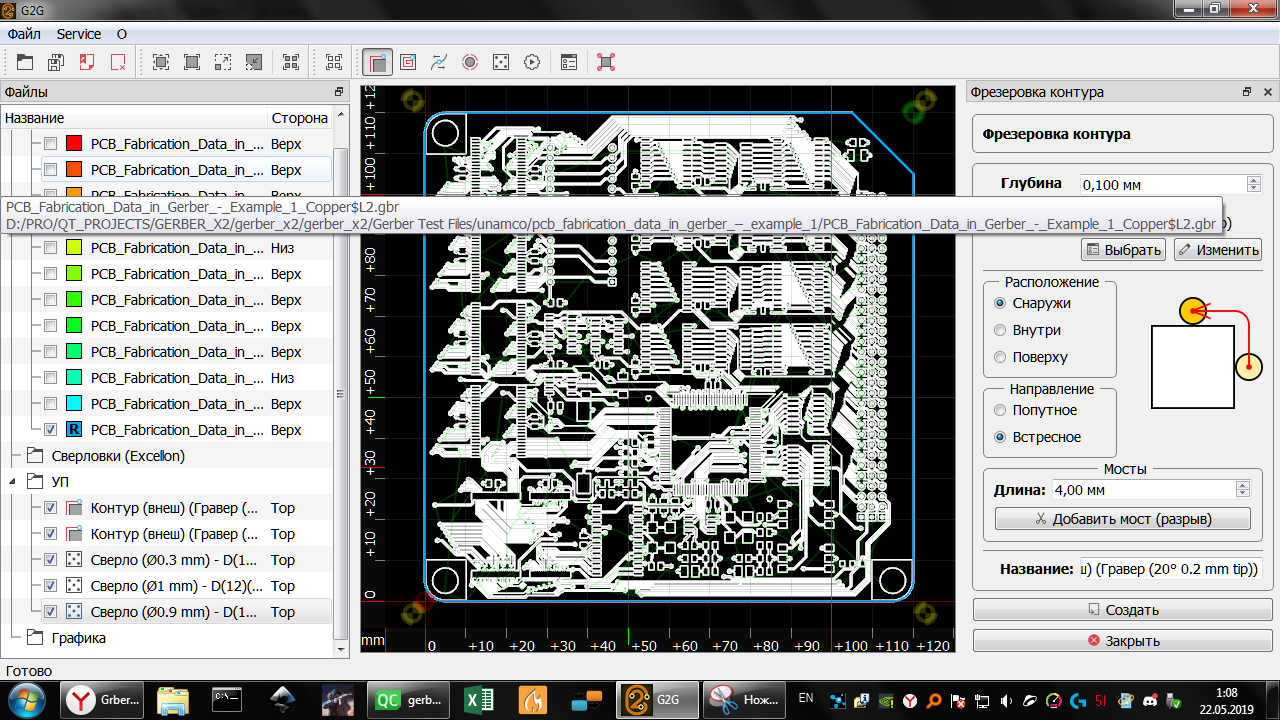The width and height of the screenshot is (1280, 720).
Task: Uncheck the Сверло (Ø0.3 mm) checkbox
Action: [x=51, y=560]
